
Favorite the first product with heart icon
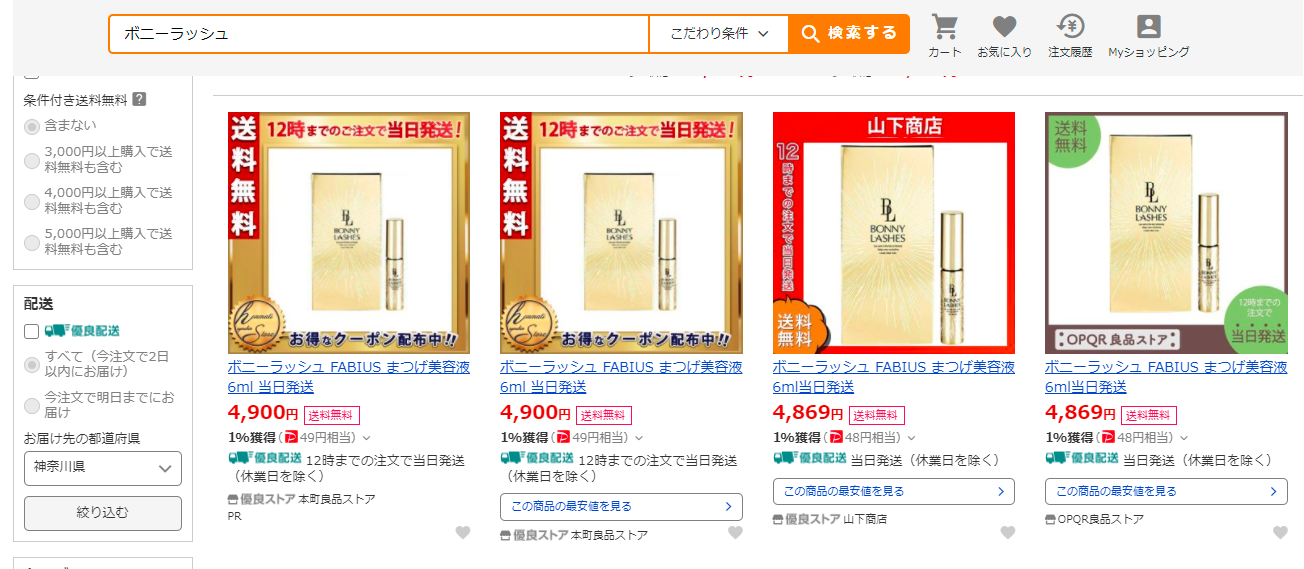[463, 532]
